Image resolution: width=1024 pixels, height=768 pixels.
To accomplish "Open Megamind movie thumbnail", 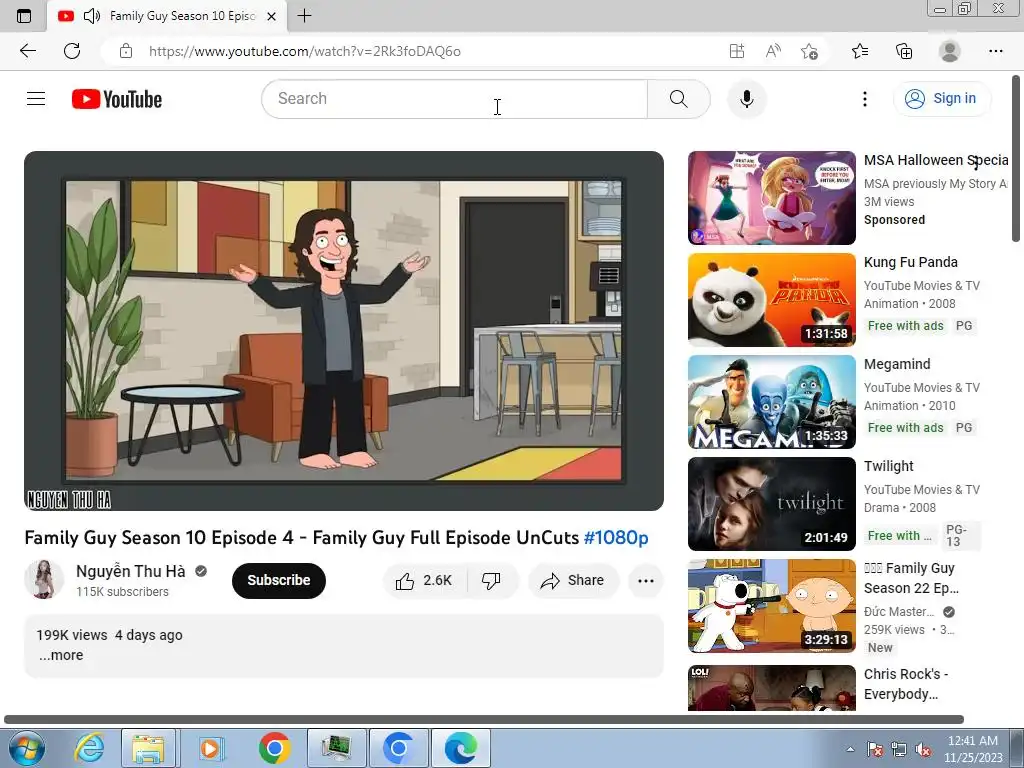I will pyautogui.click(x=771, y=402).
